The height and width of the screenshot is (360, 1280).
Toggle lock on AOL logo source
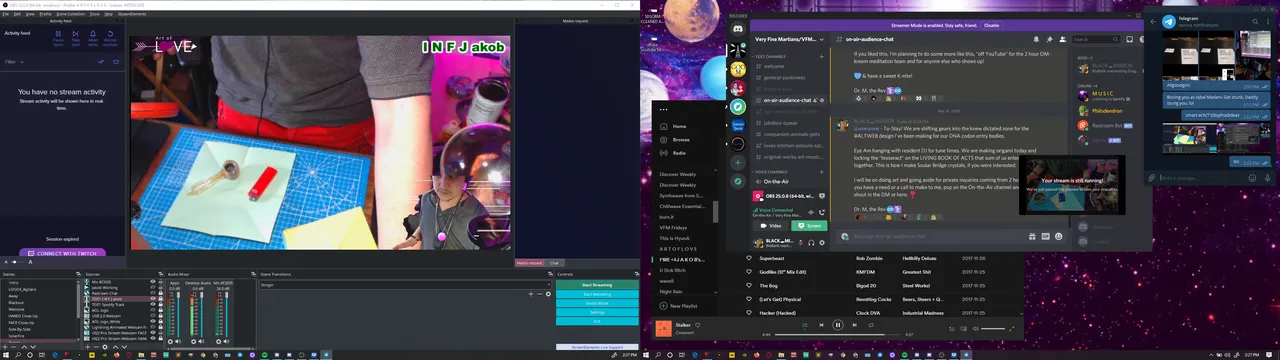point(161,310)
